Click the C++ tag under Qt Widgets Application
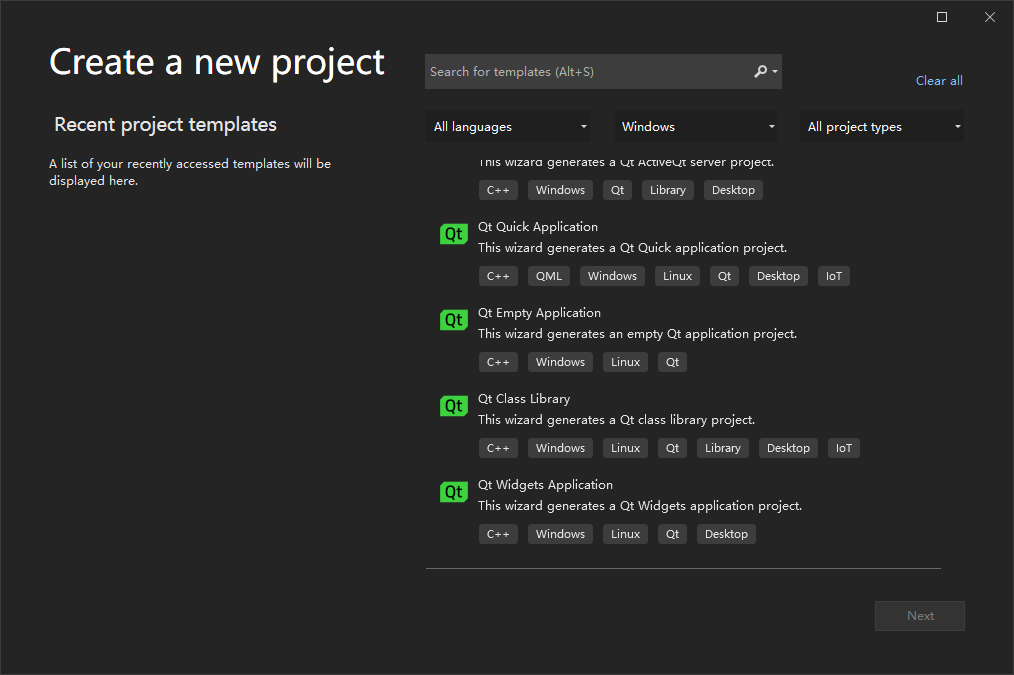Screen dimensions: 1014x675 pos(498,534)
